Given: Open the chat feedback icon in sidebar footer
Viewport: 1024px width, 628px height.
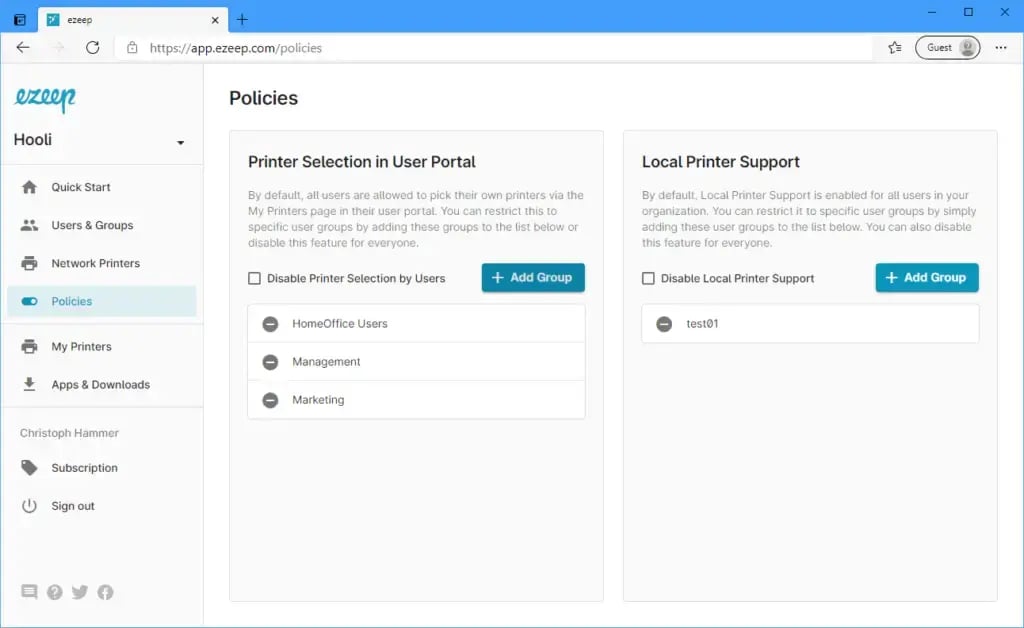Looking at the screenshot, I should (x=29, y=592).
